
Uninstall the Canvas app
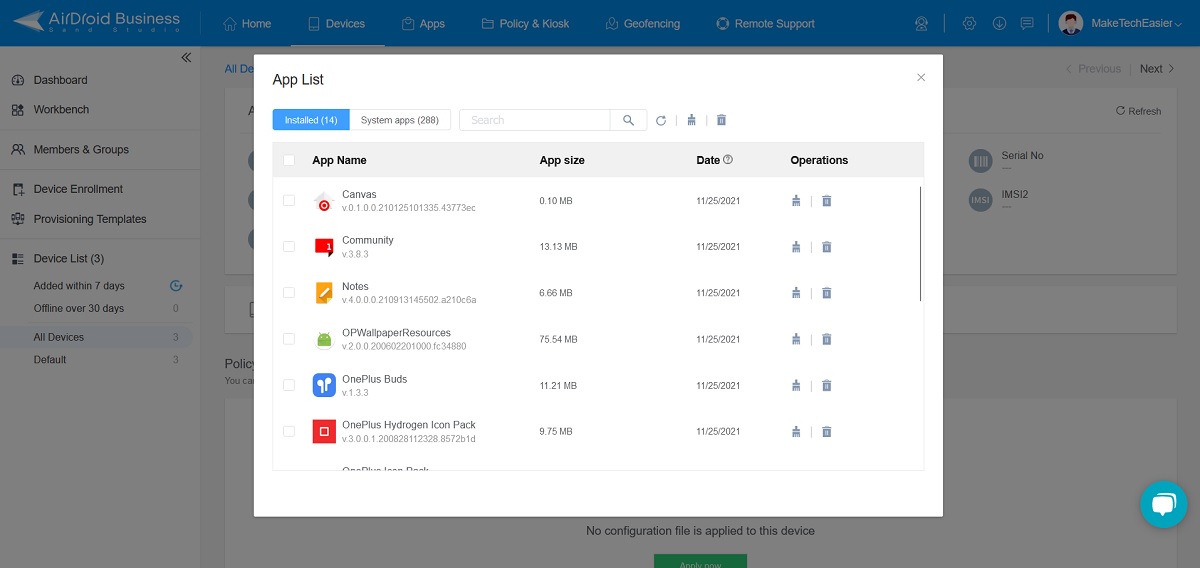(x=827, y=201)
